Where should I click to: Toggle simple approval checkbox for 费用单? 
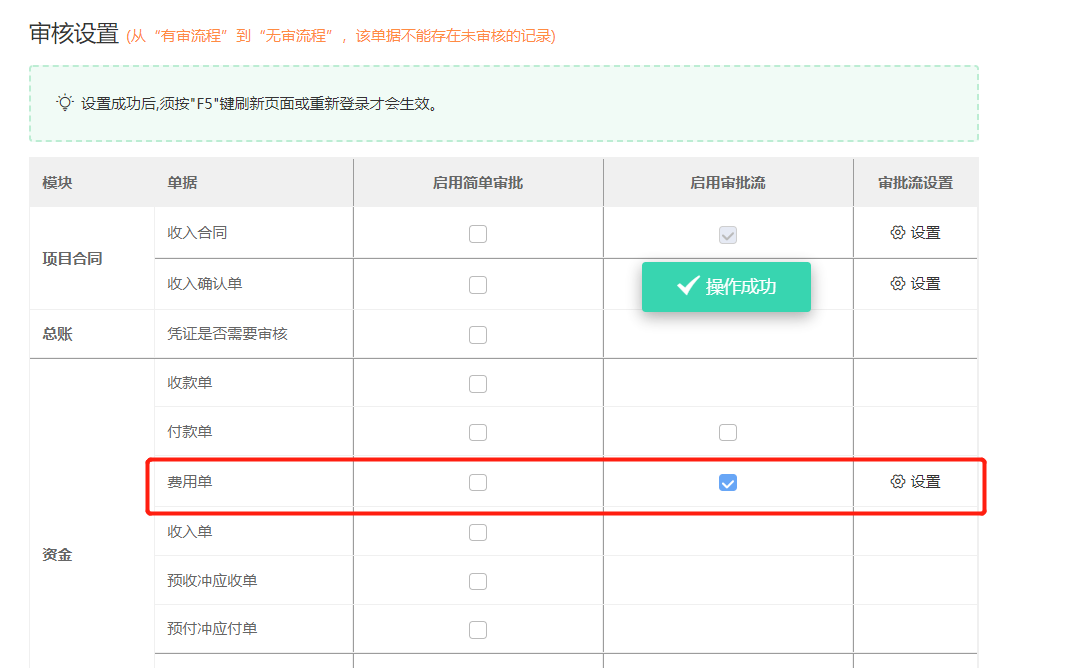pos(477,482)
